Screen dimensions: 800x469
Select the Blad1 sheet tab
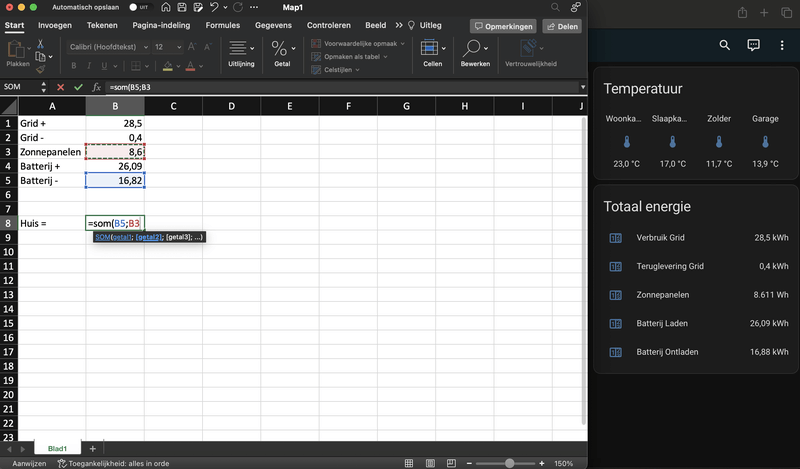57,449
